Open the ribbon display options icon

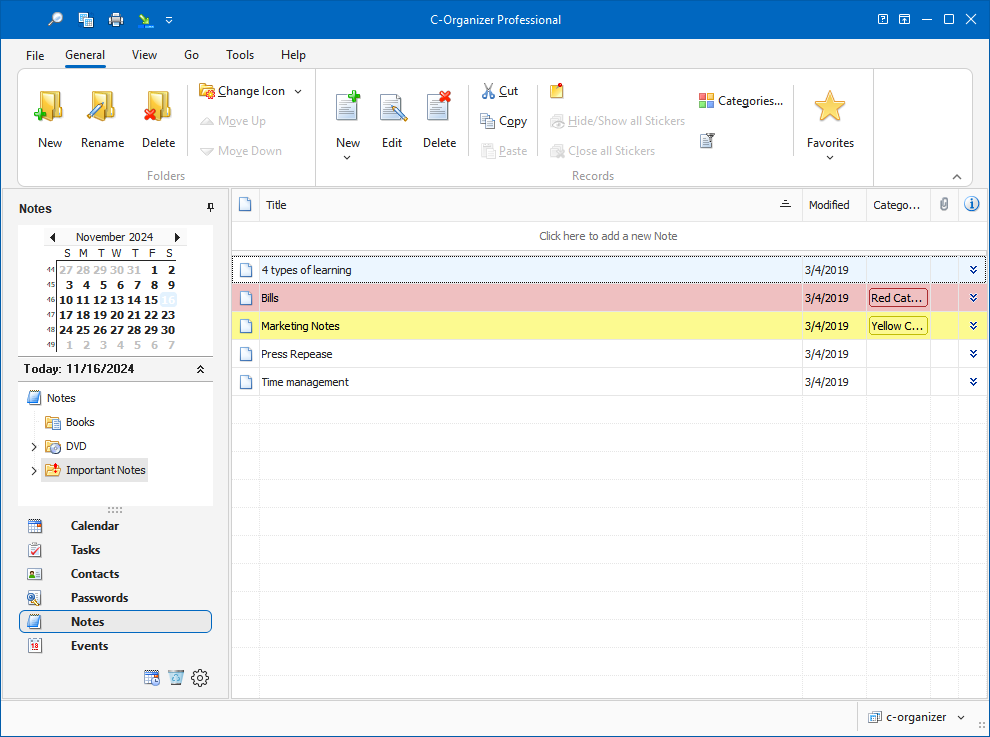point(905,20)
